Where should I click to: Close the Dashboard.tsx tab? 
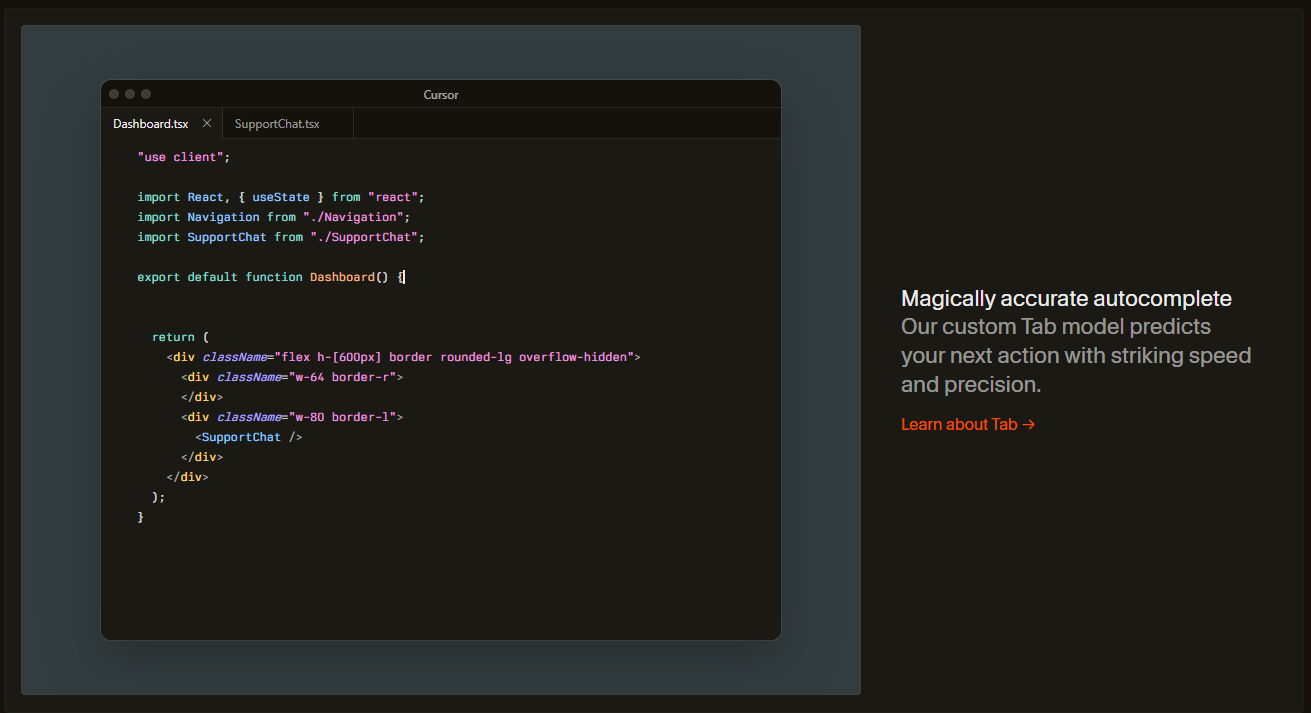[x=207, y=123]
